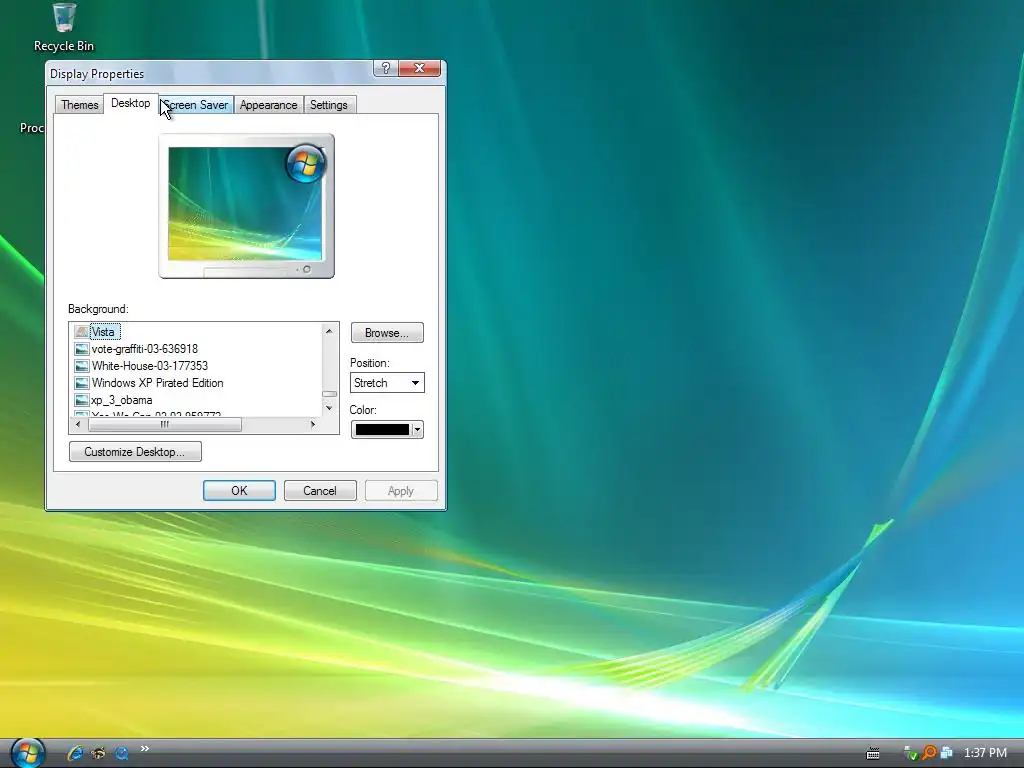Click background list scroll up arrow

click(329, 331)
